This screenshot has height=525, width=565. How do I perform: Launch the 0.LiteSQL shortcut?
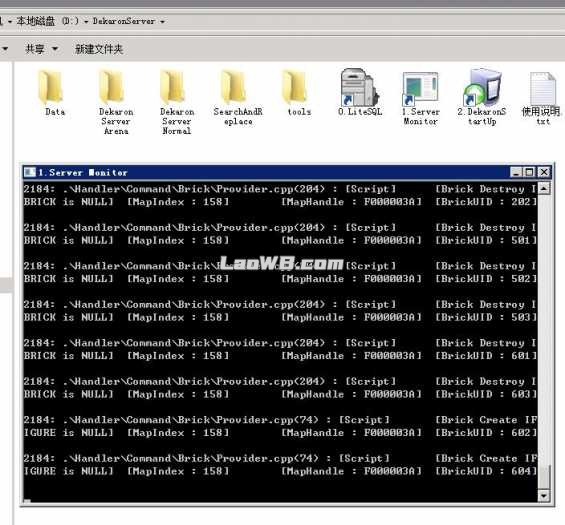click(360, 92)
